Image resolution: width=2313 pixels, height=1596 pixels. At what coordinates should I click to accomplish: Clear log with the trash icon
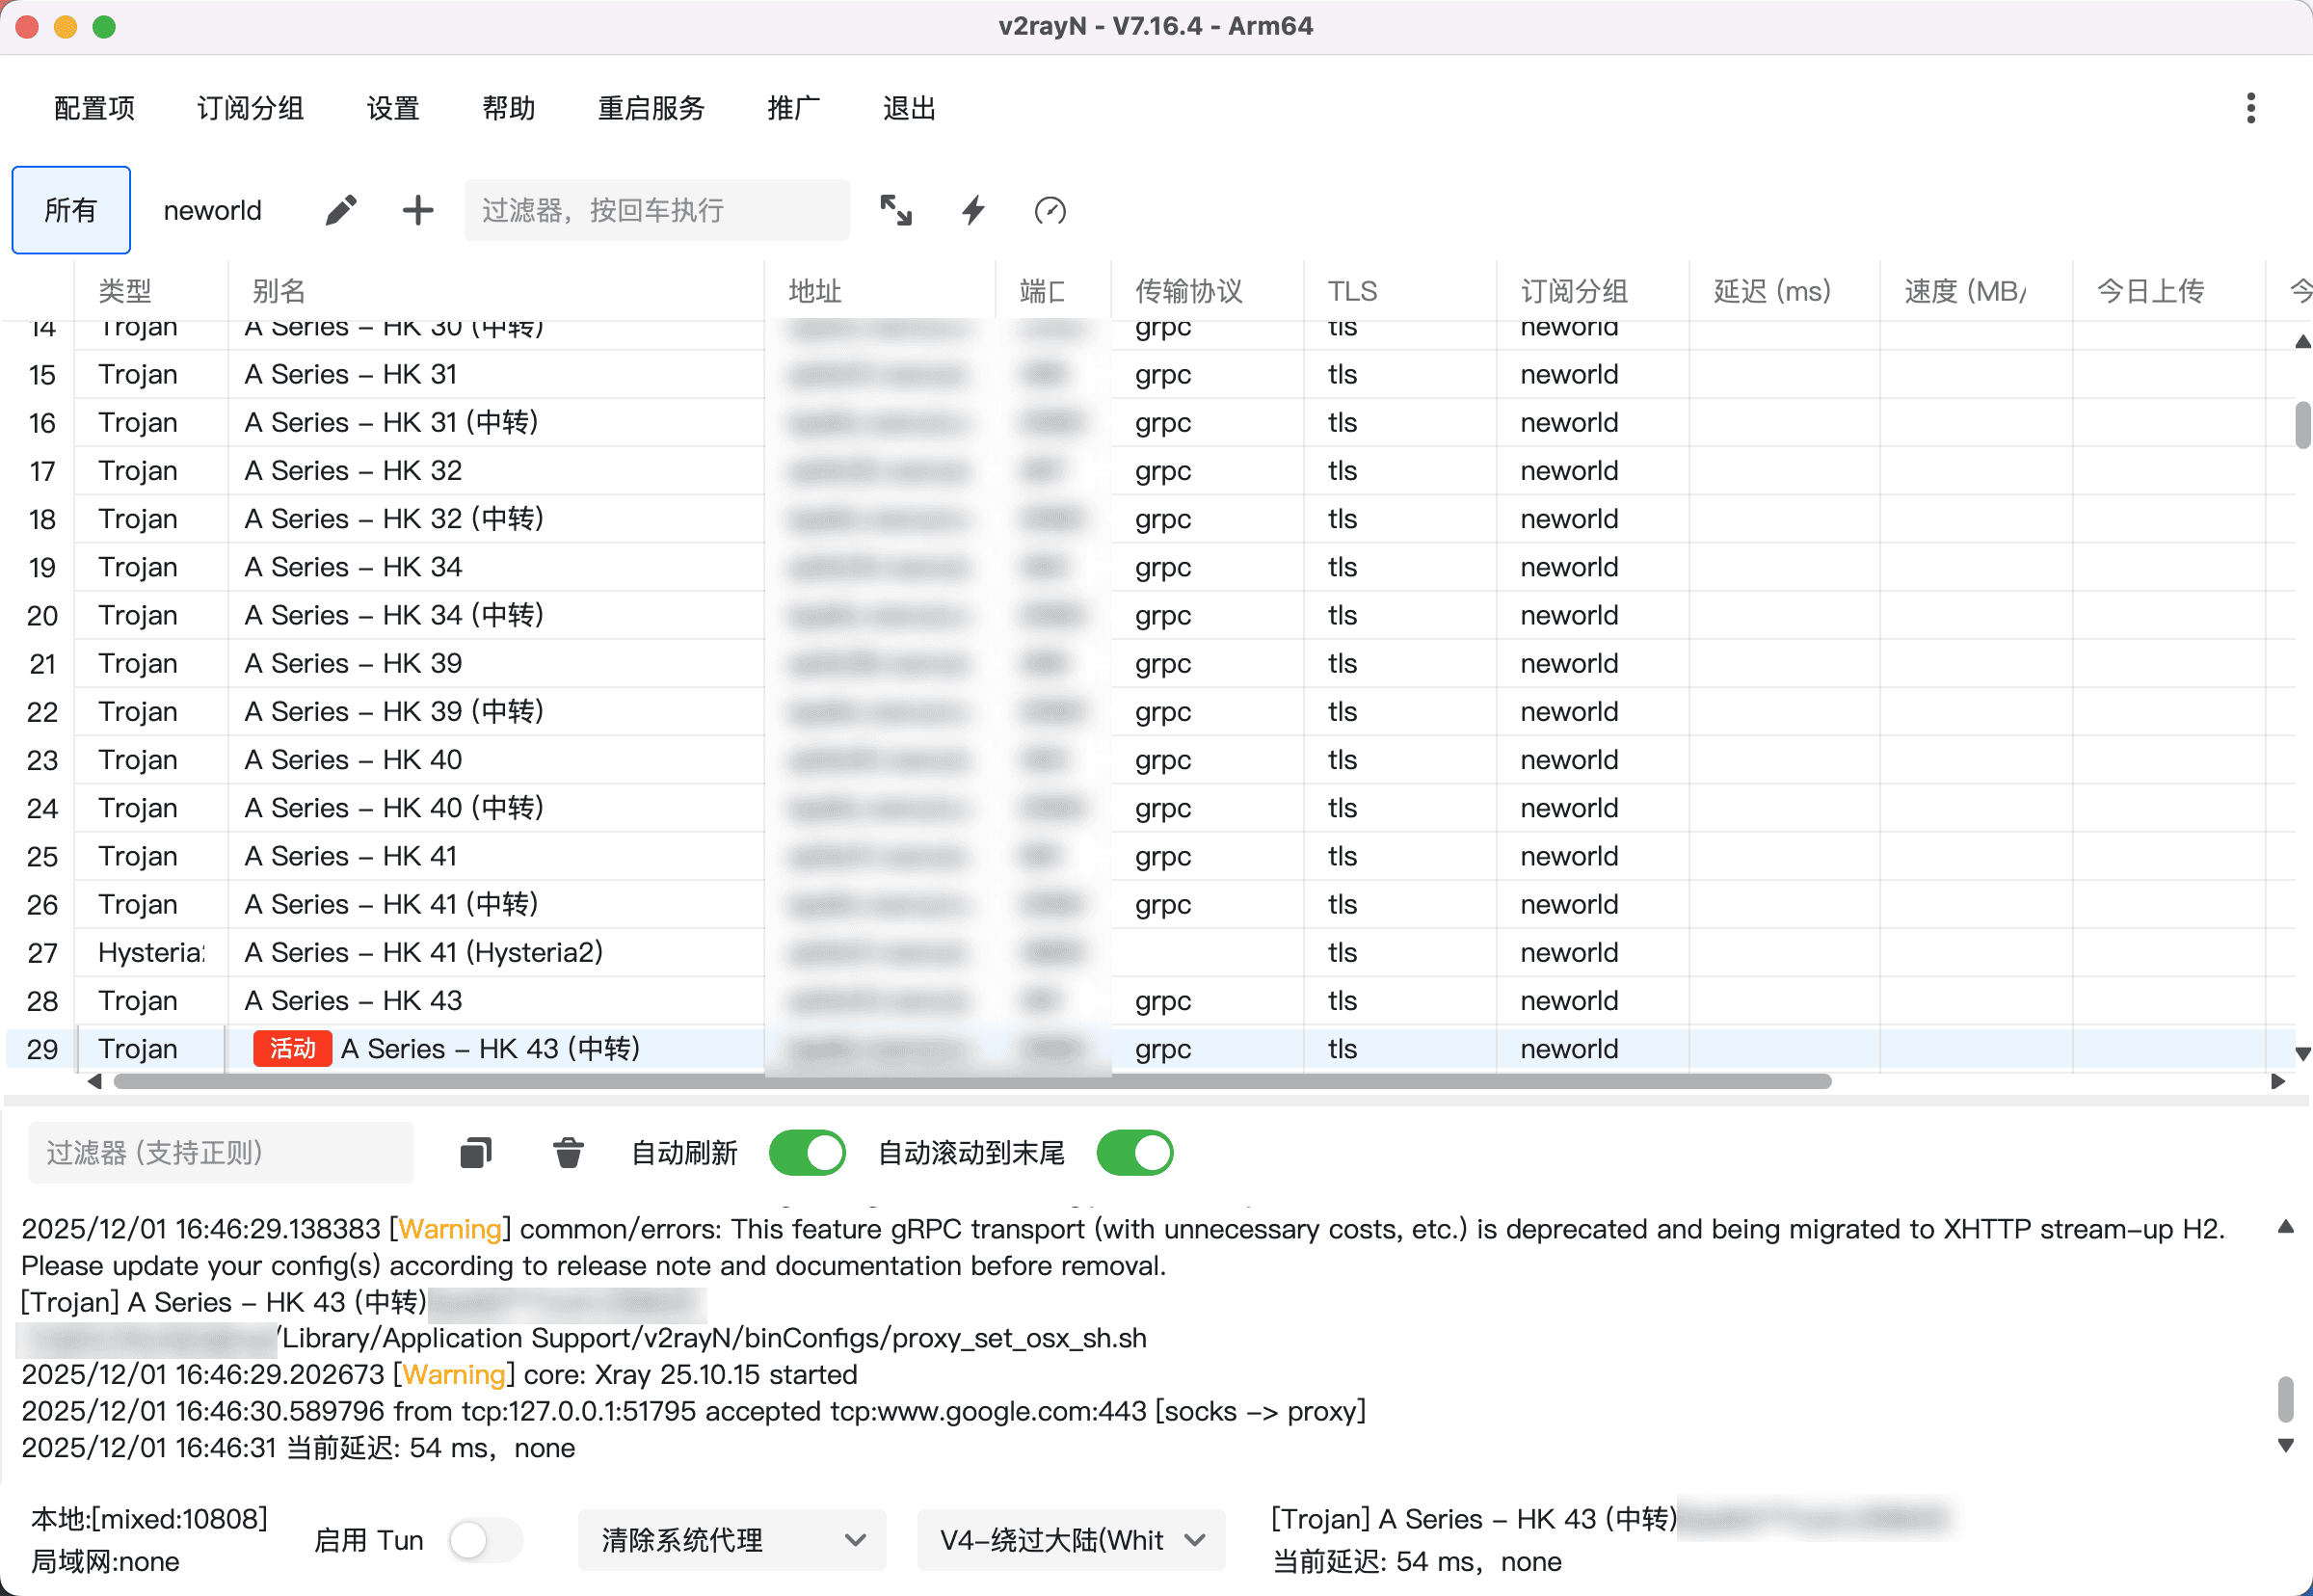pyautogui.click(x=568, y=1153)
